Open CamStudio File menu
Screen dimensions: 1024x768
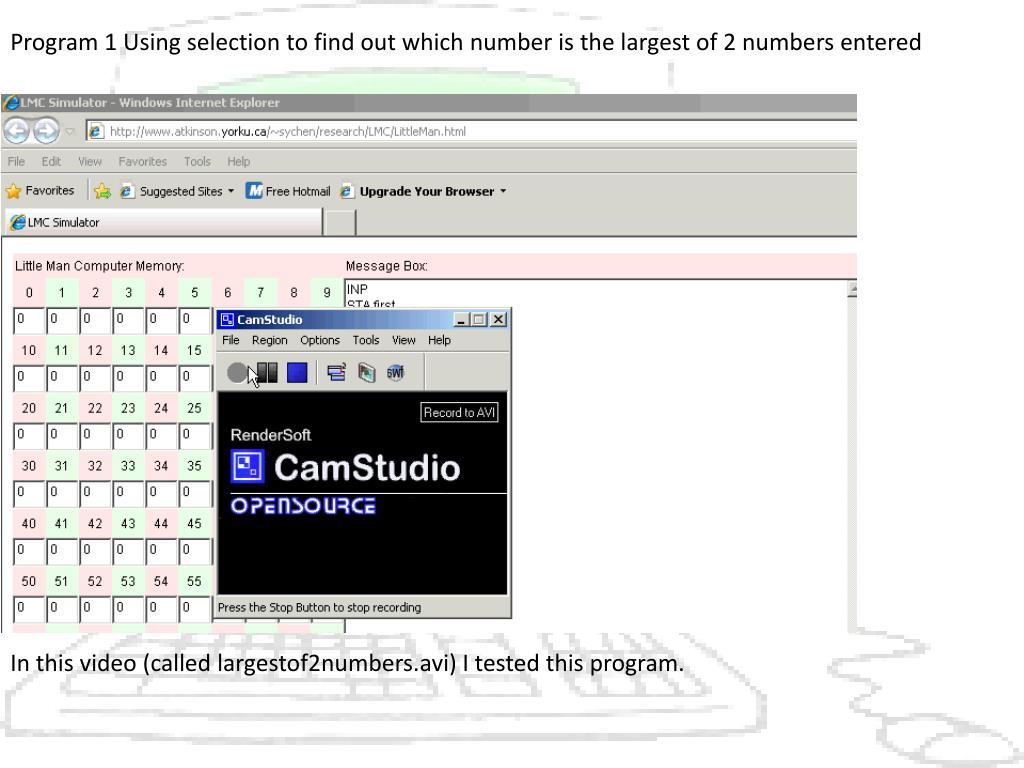[x=231, y=340]
